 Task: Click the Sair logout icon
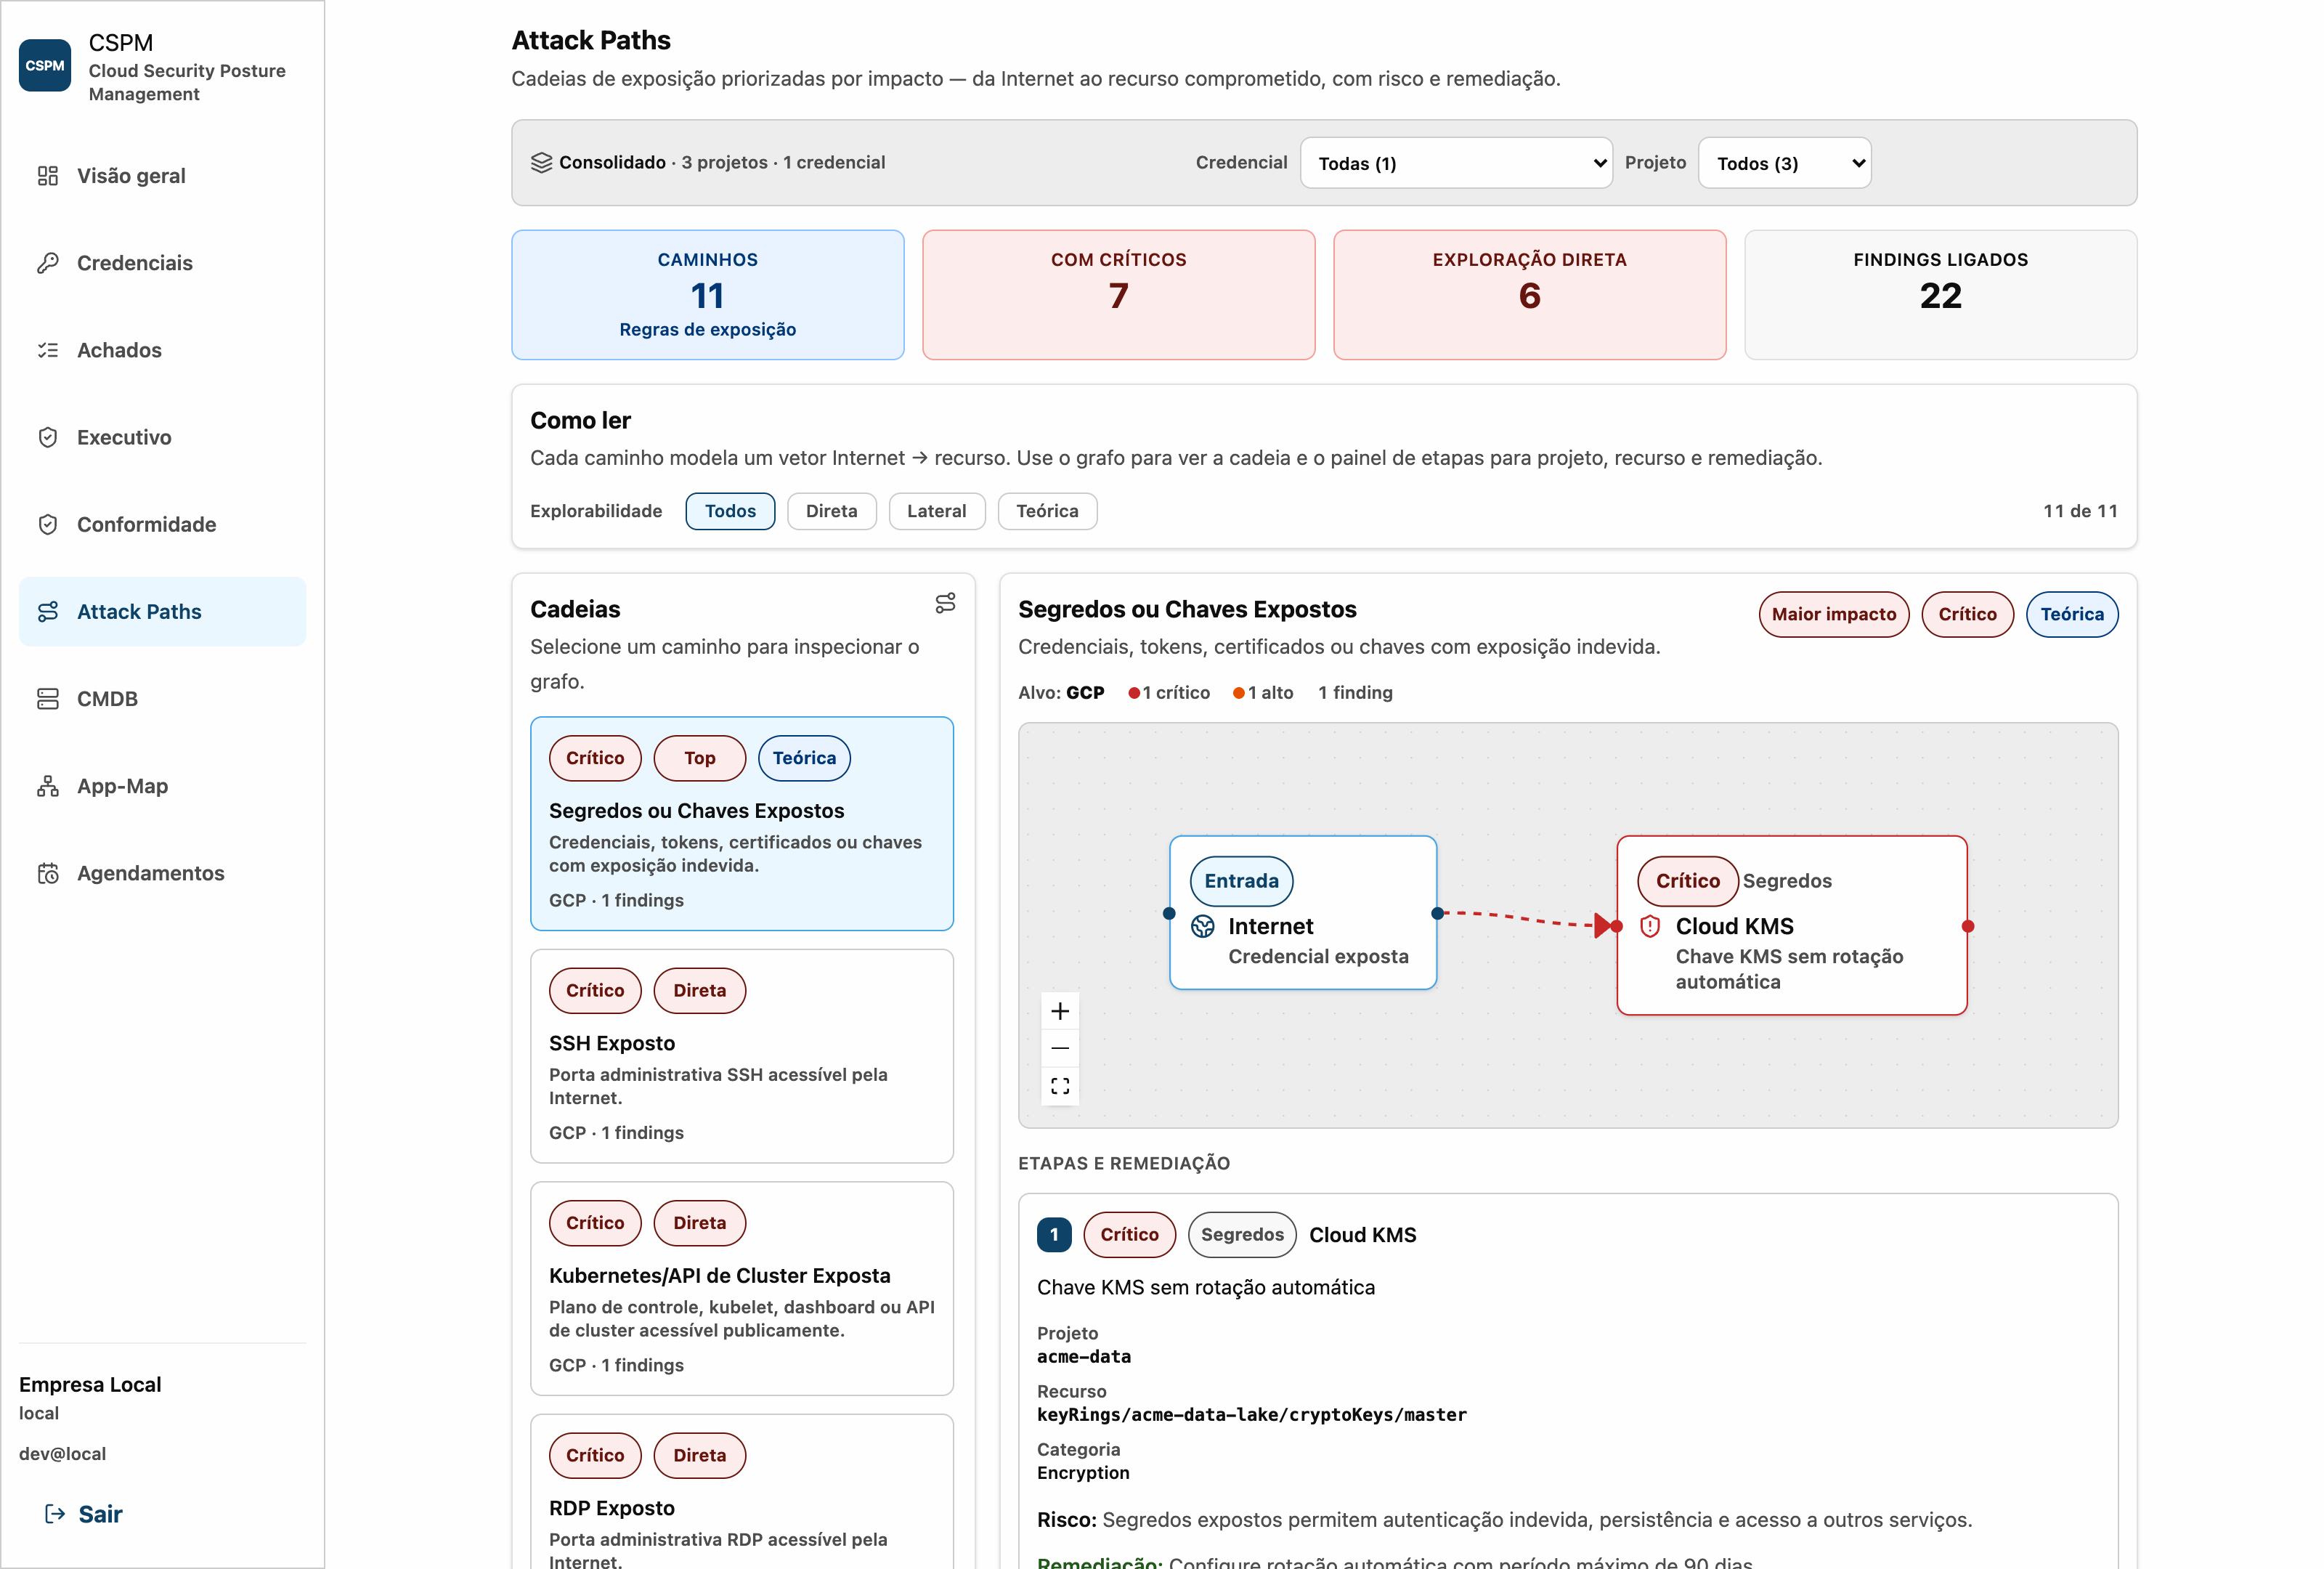[55, 1514]
